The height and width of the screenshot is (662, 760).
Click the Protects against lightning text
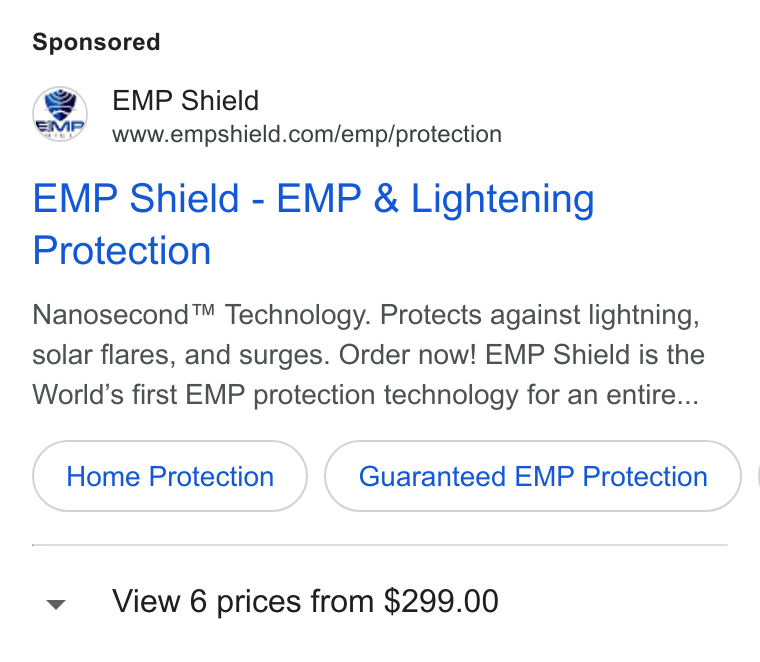tap(540, 315)
